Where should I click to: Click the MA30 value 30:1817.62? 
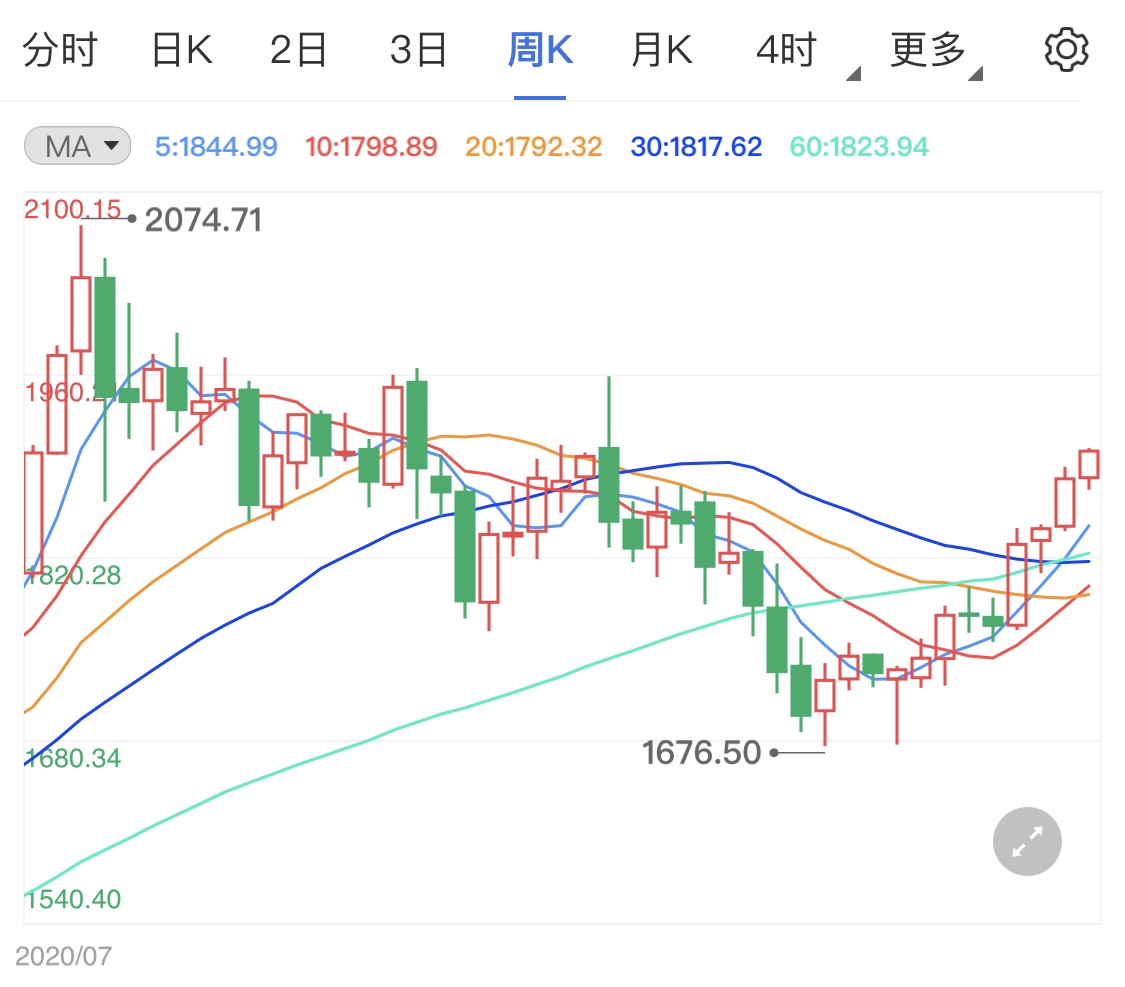696,147
